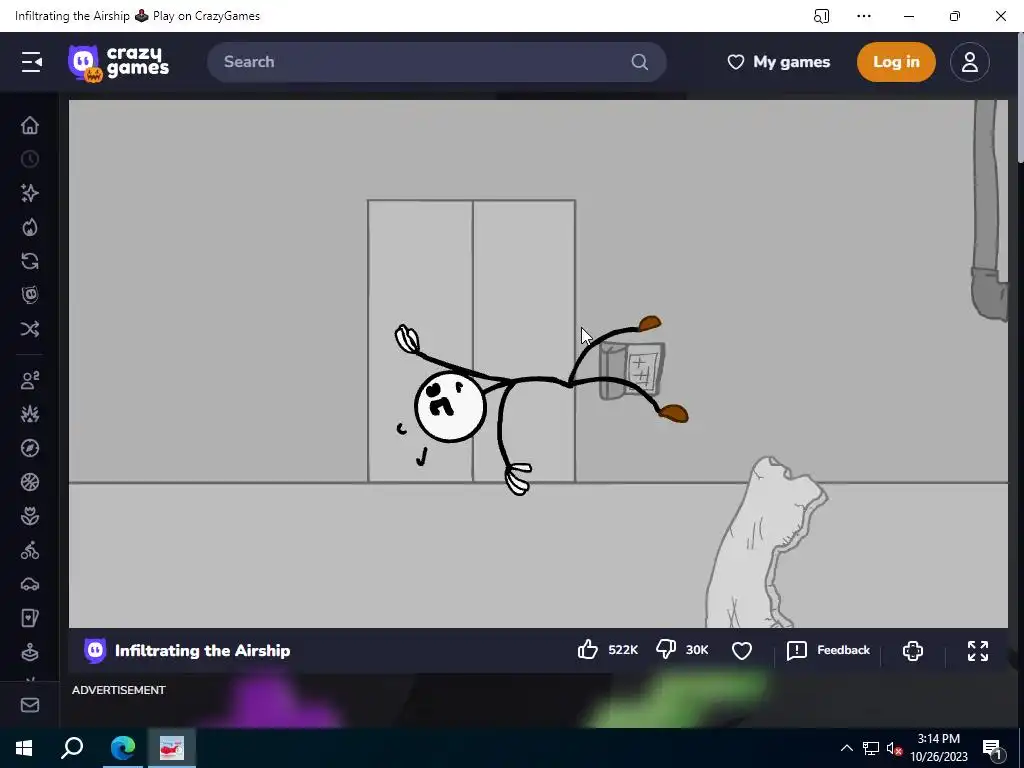Open Action category explosion icon
This screenshot has height=768, width=1024.
pyautogui.click(x=29, y=414)
